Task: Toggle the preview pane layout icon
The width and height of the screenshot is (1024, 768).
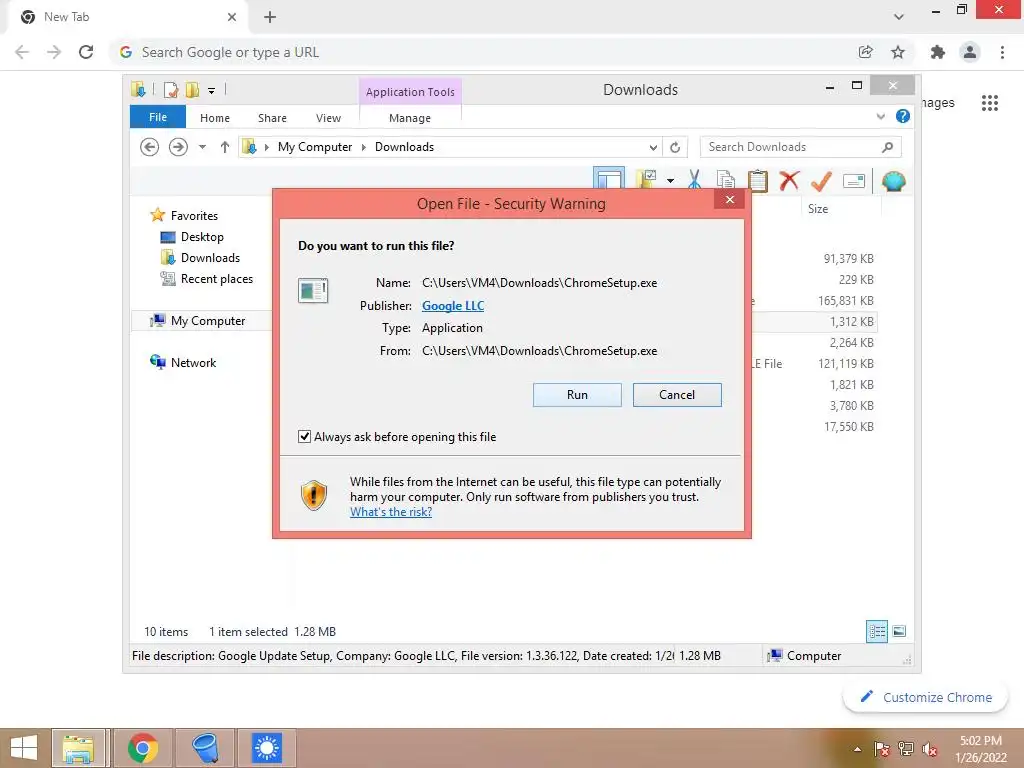Action: click(x=609, y=179)
